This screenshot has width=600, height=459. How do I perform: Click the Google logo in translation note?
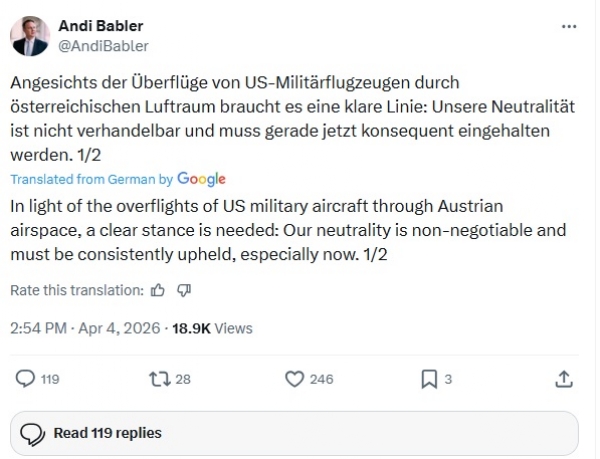click(x=201, y=179)
